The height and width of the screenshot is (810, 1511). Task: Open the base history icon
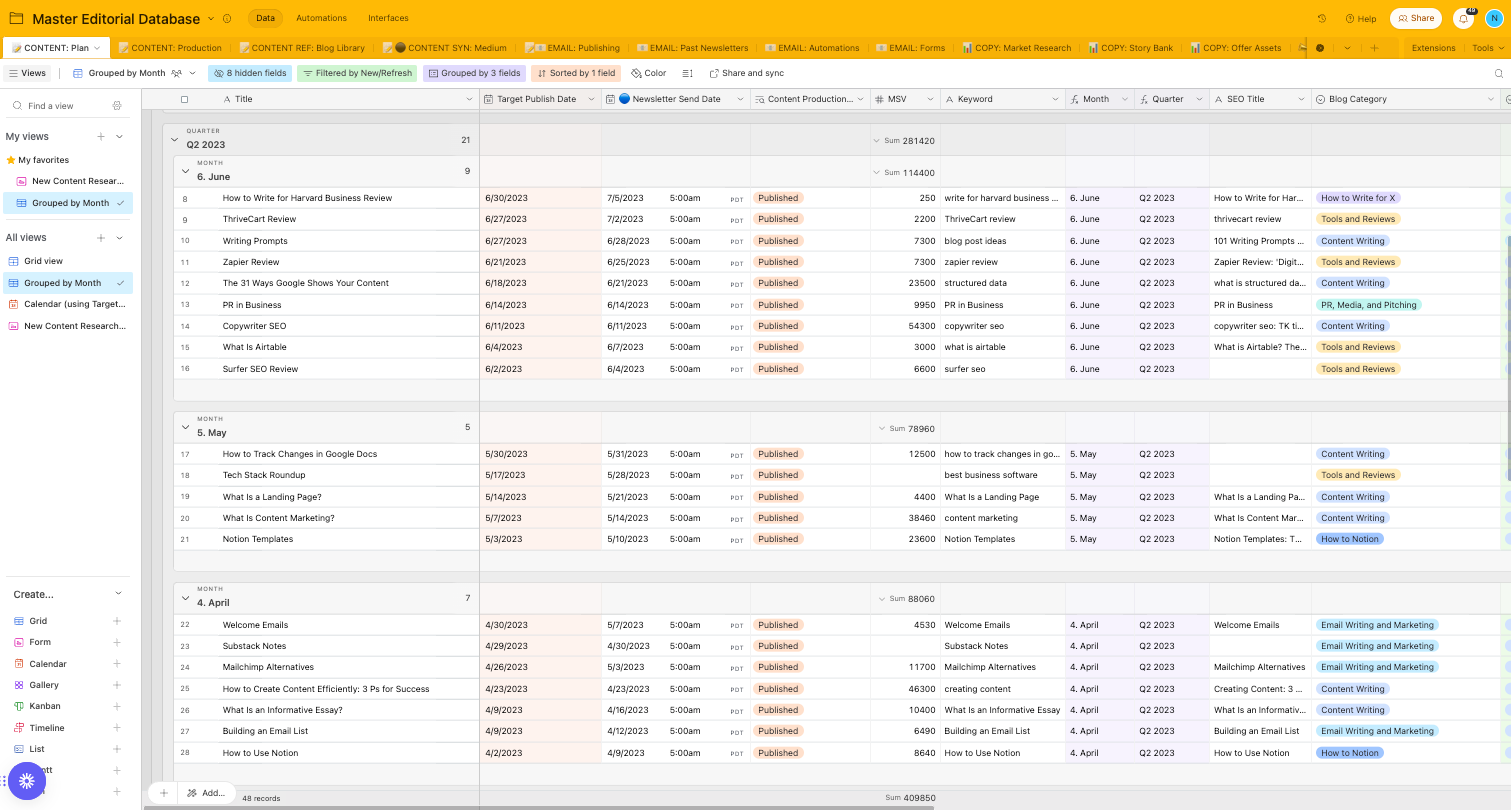[x=1322, y=18]
